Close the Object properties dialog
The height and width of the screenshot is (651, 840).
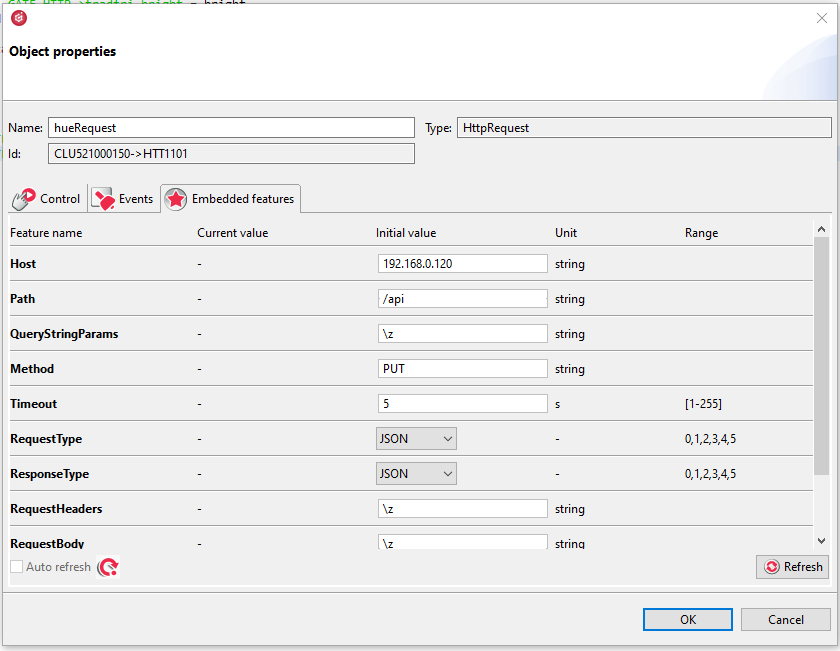pyautogui.click(x=821, y=17)
